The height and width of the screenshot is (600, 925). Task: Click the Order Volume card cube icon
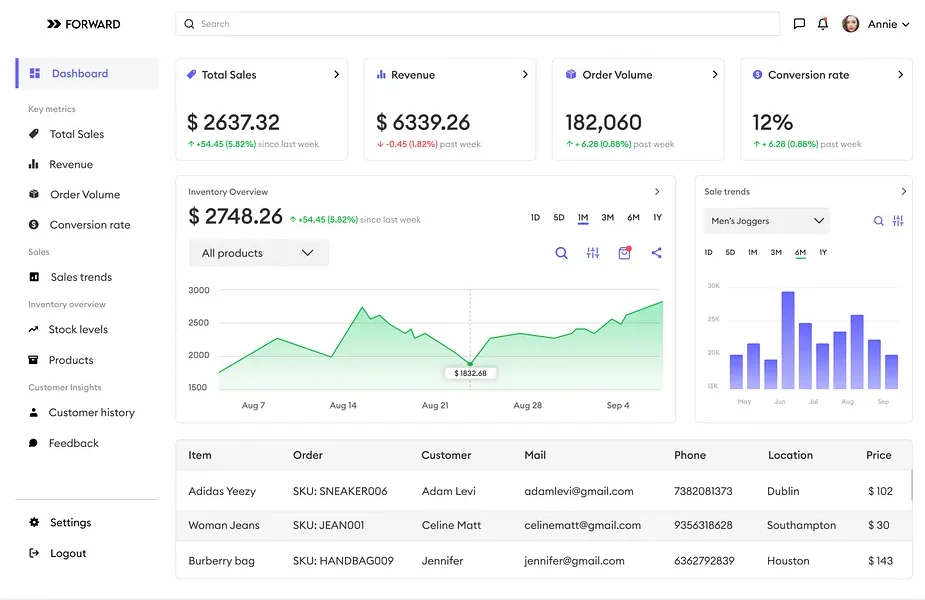[570, 74]
